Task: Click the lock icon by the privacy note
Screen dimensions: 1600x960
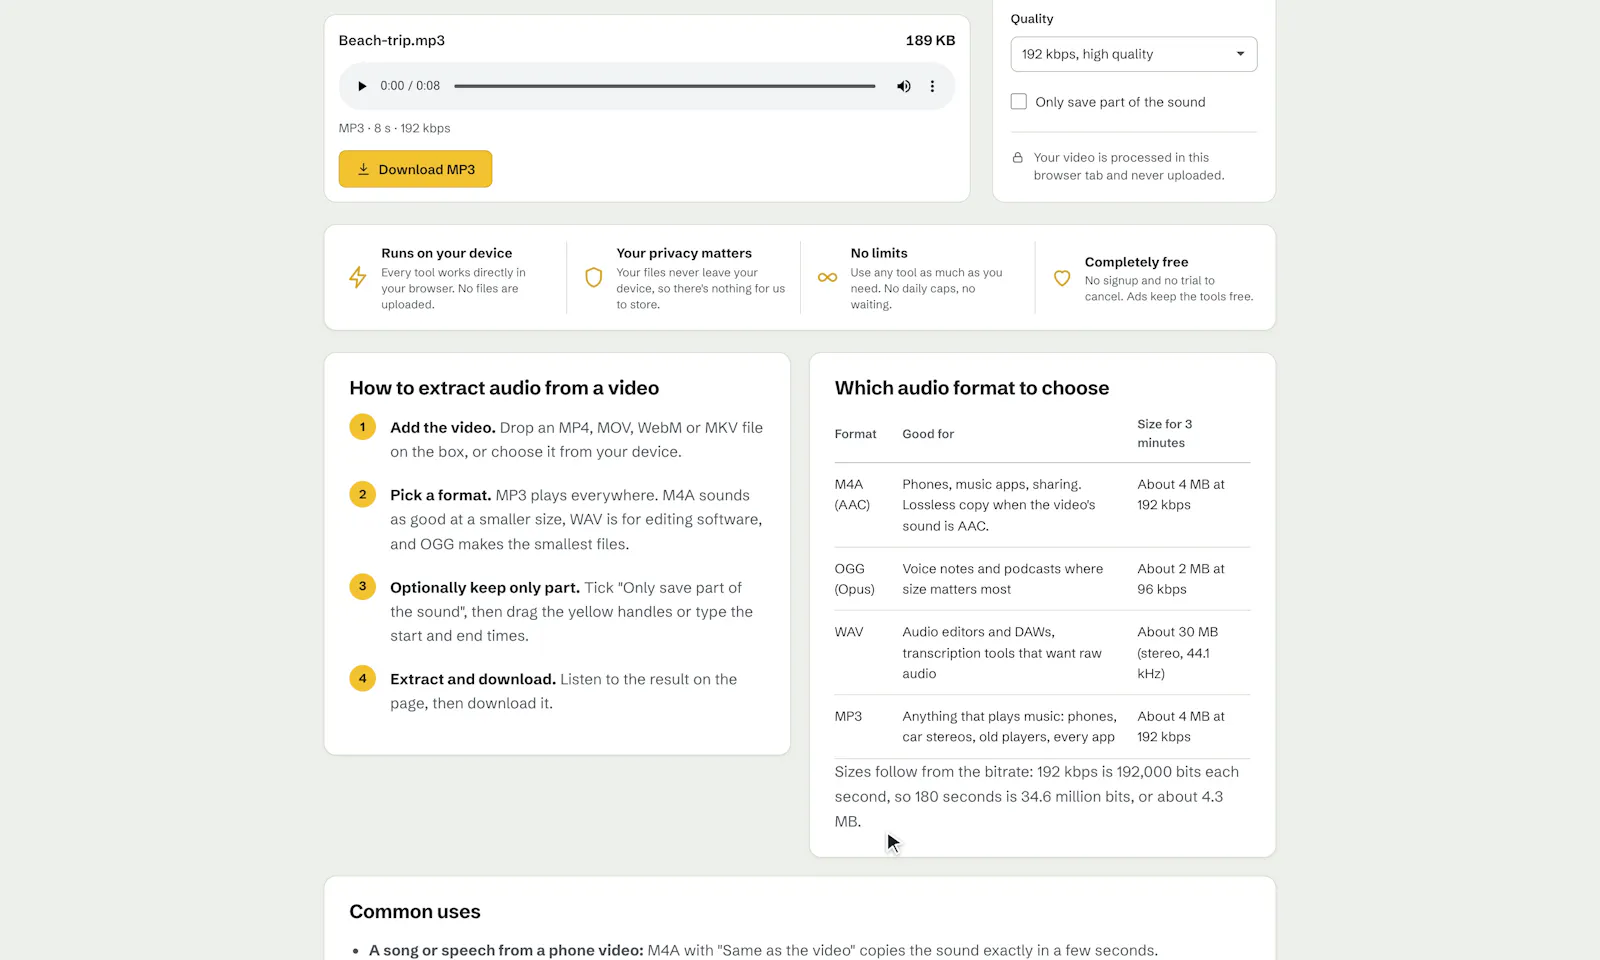Action: point(1018,158)
